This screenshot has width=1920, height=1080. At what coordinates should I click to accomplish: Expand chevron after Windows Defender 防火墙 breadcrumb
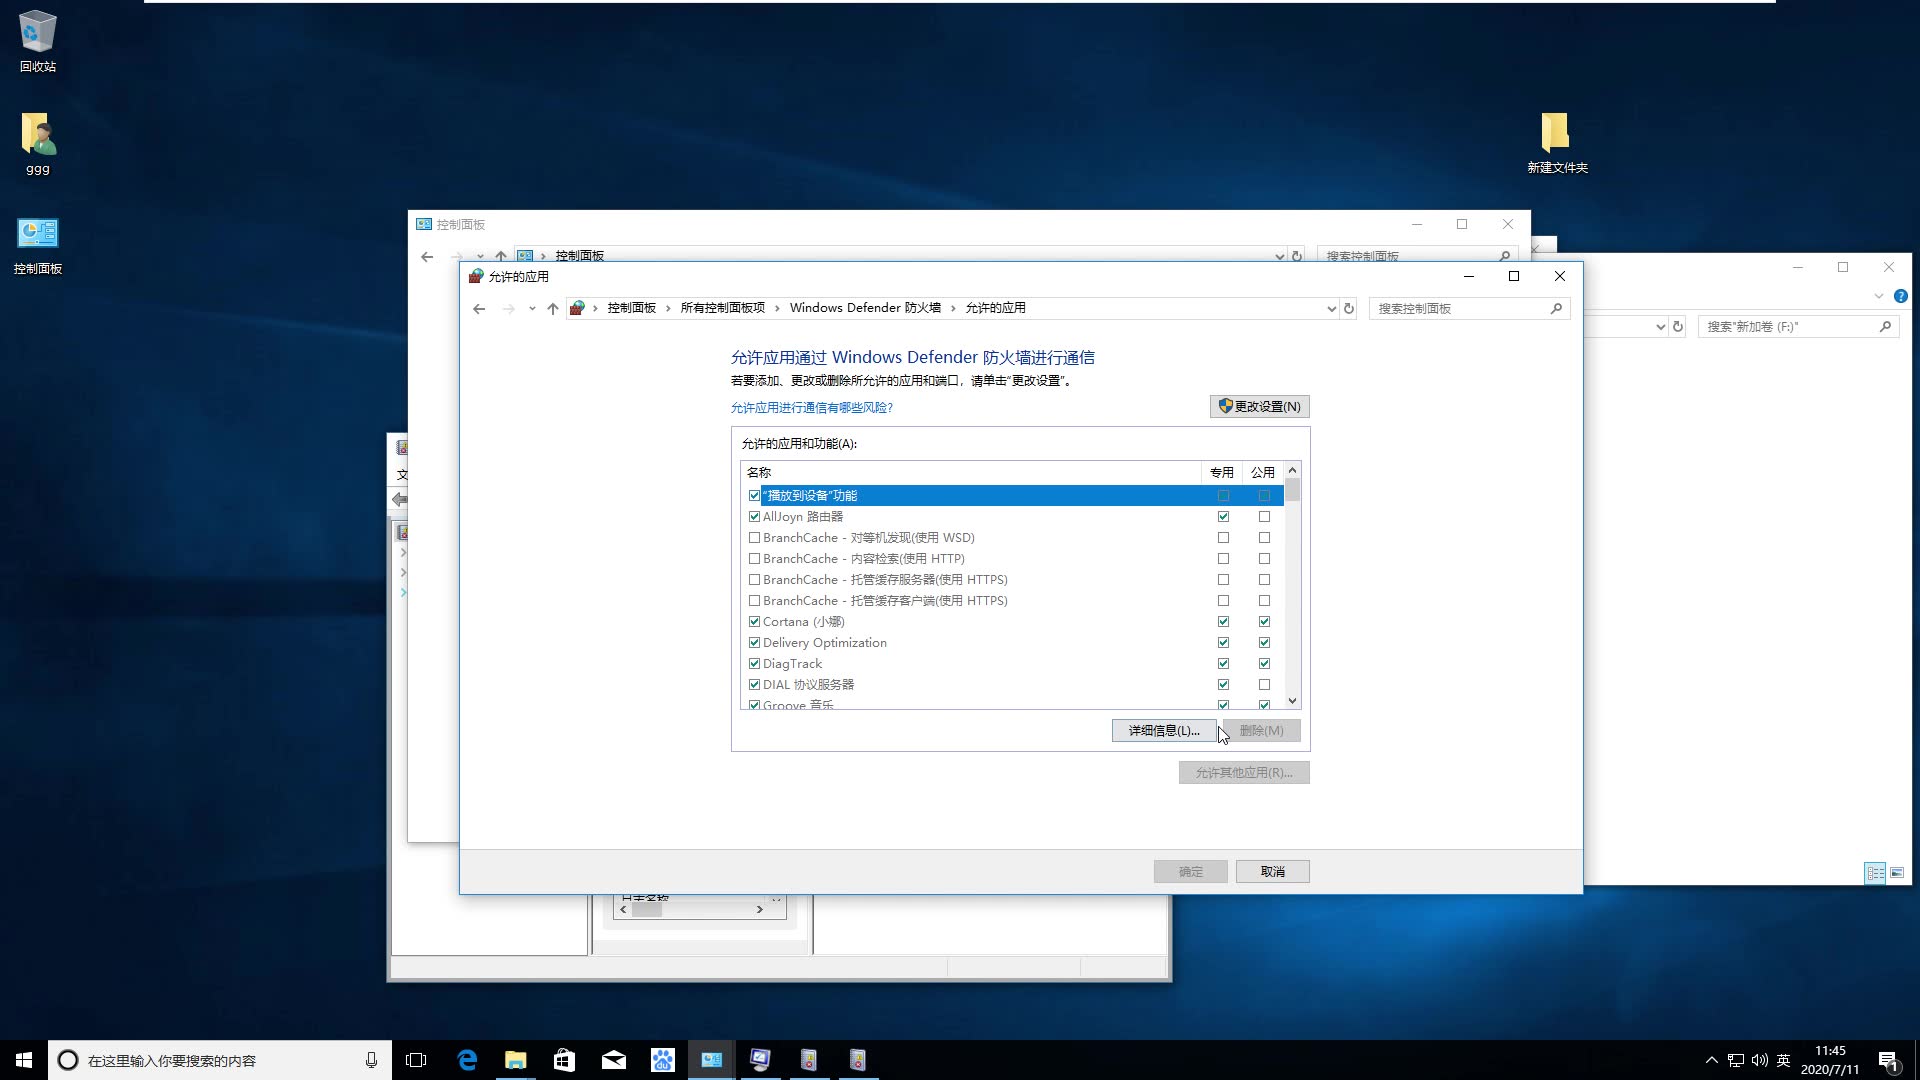pyautogui.click(x=953, y=308)
